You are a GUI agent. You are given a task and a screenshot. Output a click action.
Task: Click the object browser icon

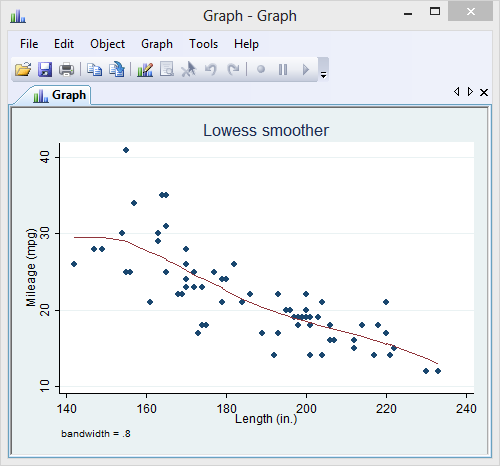pyautogui.click(x=167, y=69)
